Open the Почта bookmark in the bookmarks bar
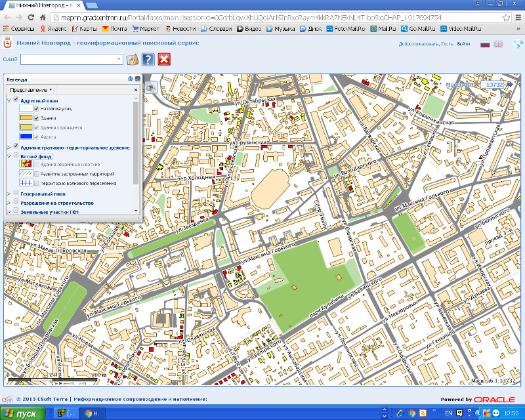The image size is (525, 420). (x=115, y=29)
